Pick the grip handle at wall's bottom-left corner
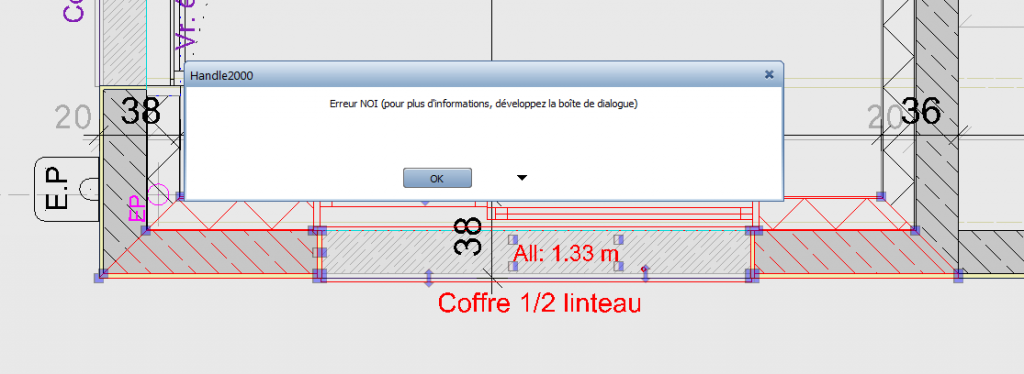 point(99,276)
